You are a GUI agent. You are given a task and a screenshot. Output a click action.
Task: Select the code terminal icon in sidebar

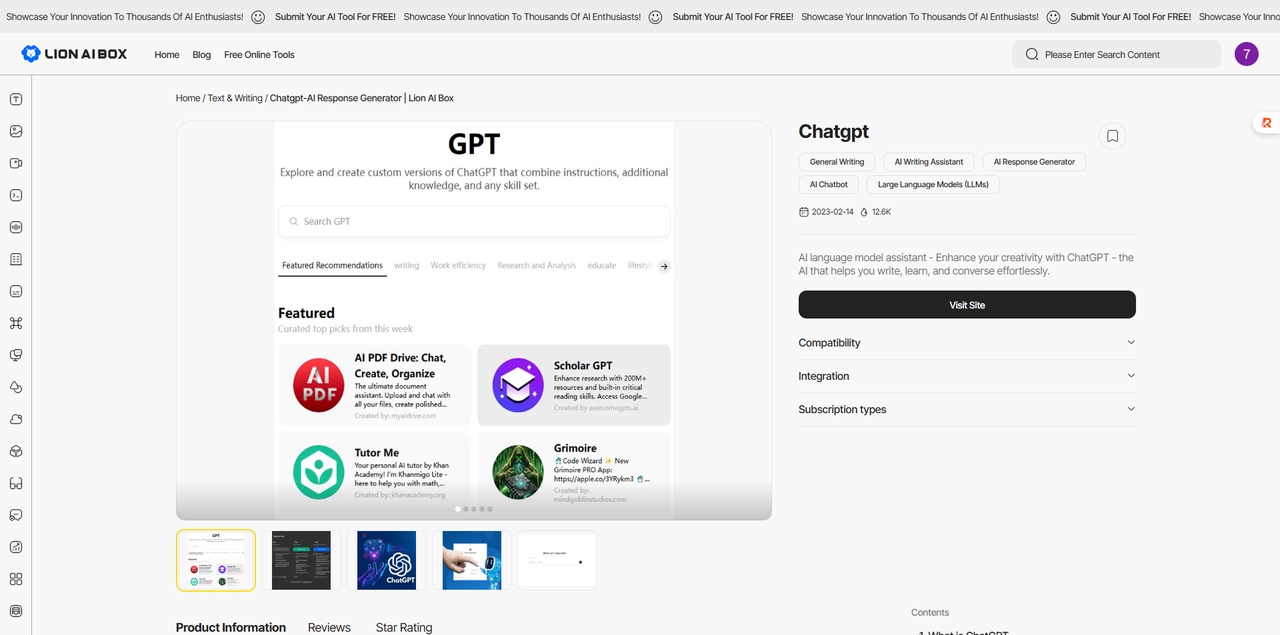(16, 195)
